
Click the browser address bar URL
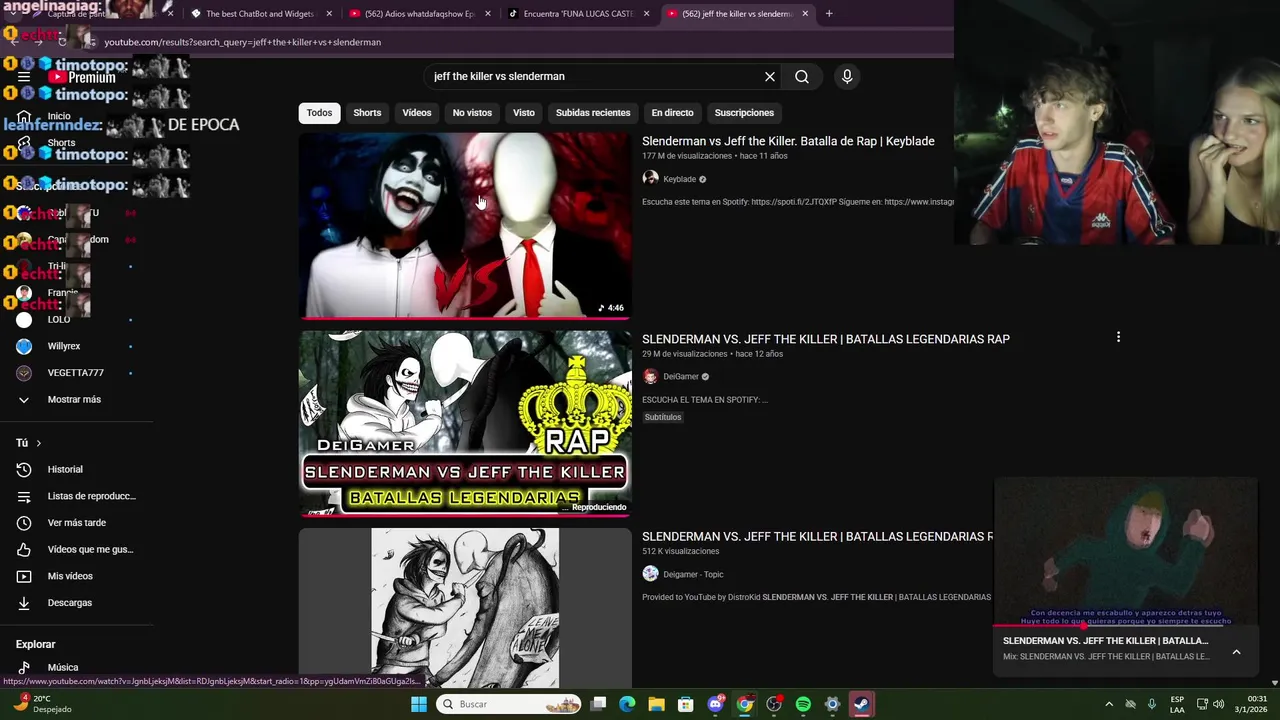243,42
